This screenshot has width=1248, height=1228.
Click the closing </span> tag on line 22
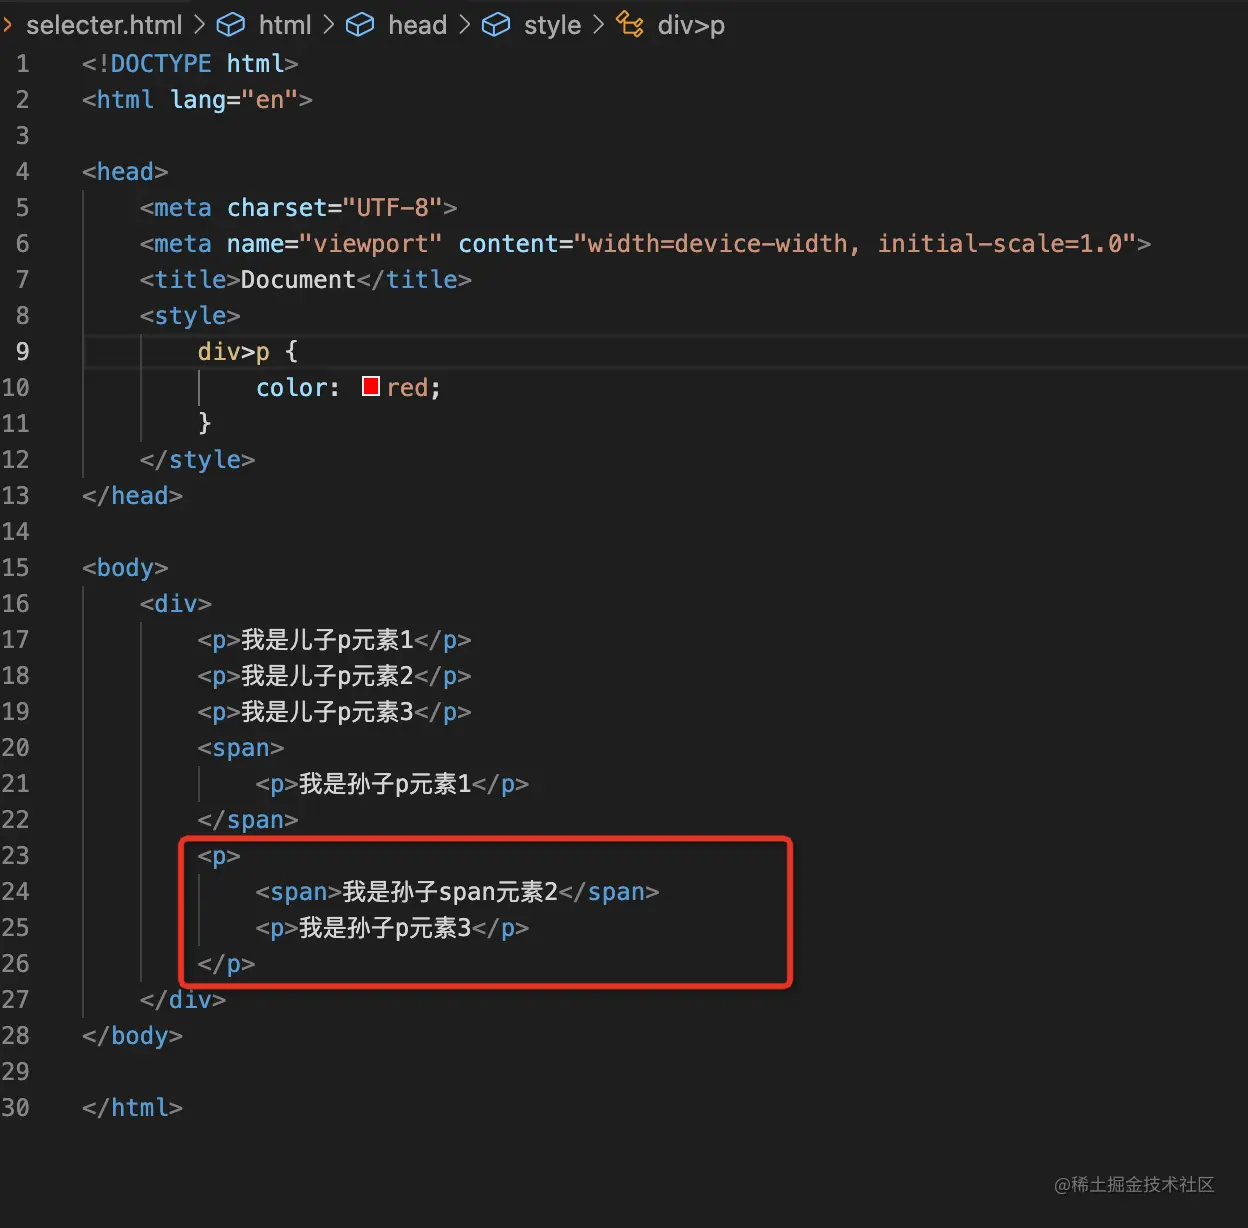[248, 820]
